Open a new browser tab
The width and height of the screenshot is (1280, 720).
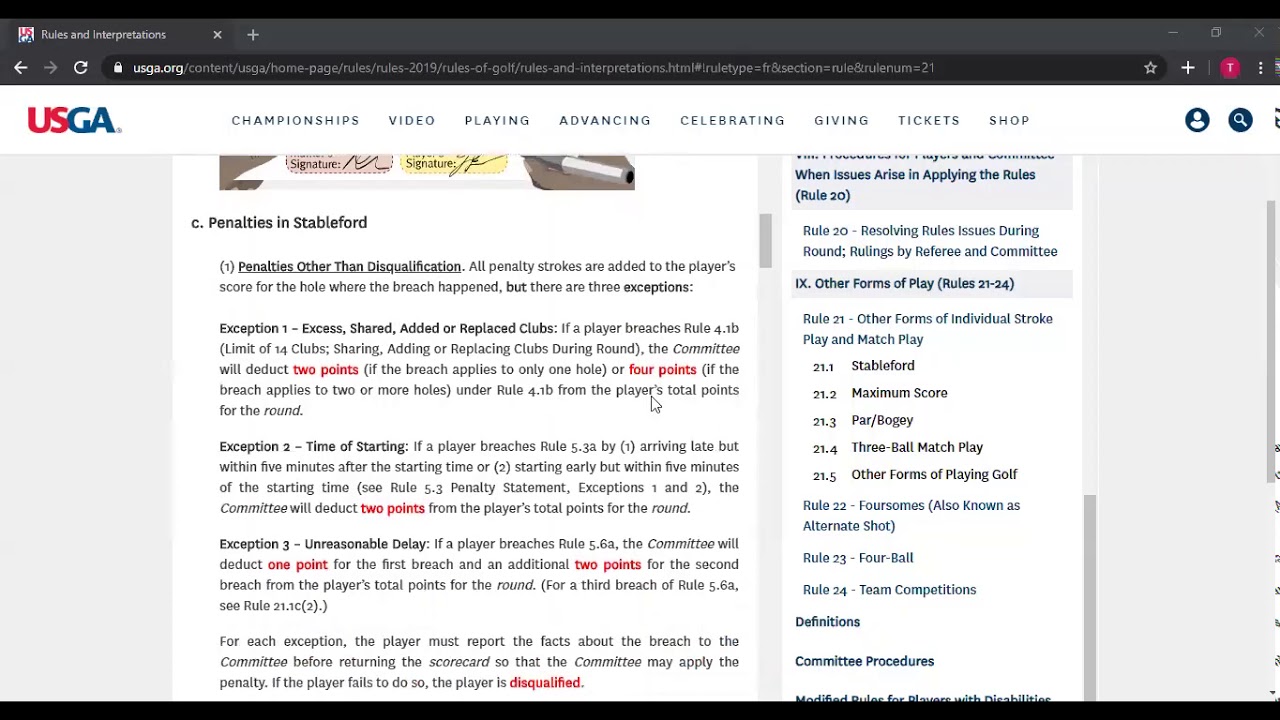click(253, 35)
